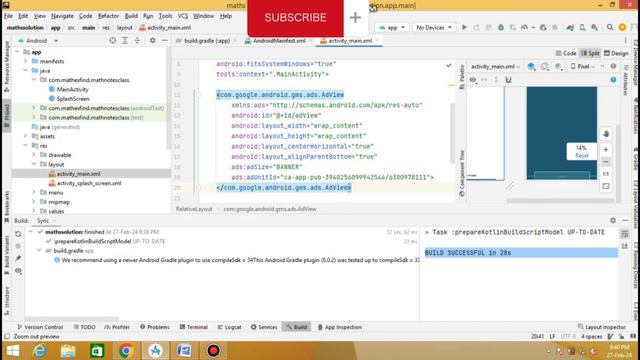640x360 pixels.
Task: Open the Problems tool window
Action: pos(155,327)
